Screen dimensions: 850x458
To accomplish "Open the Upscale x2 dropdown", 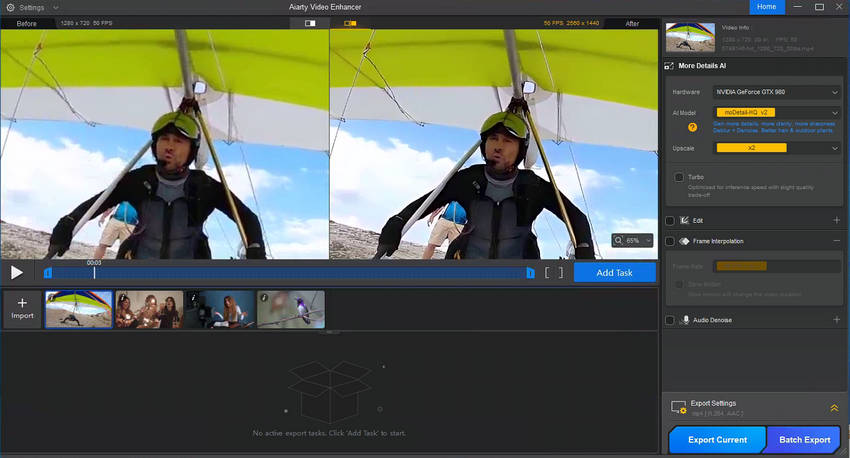I will coord(777,148).
